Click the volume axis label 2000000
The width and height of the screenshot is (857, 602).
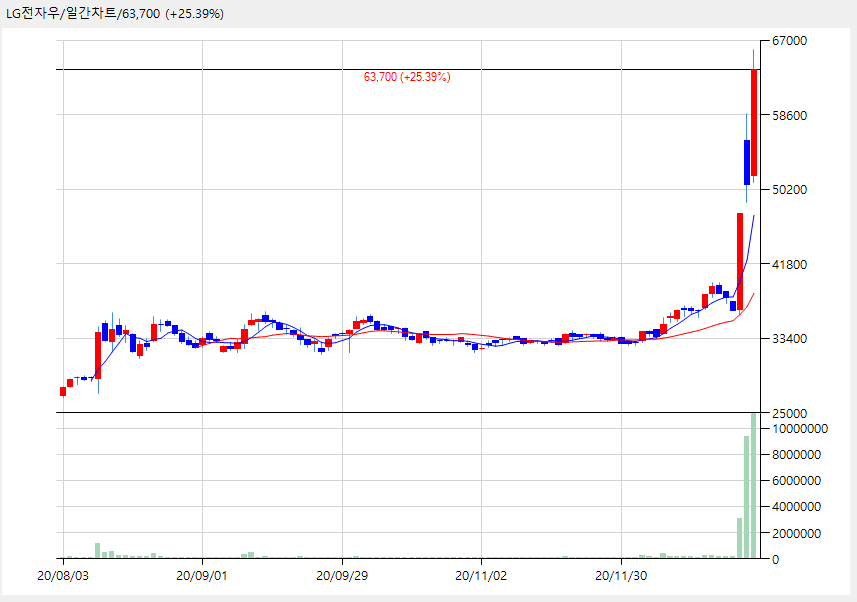pos(797,533)
